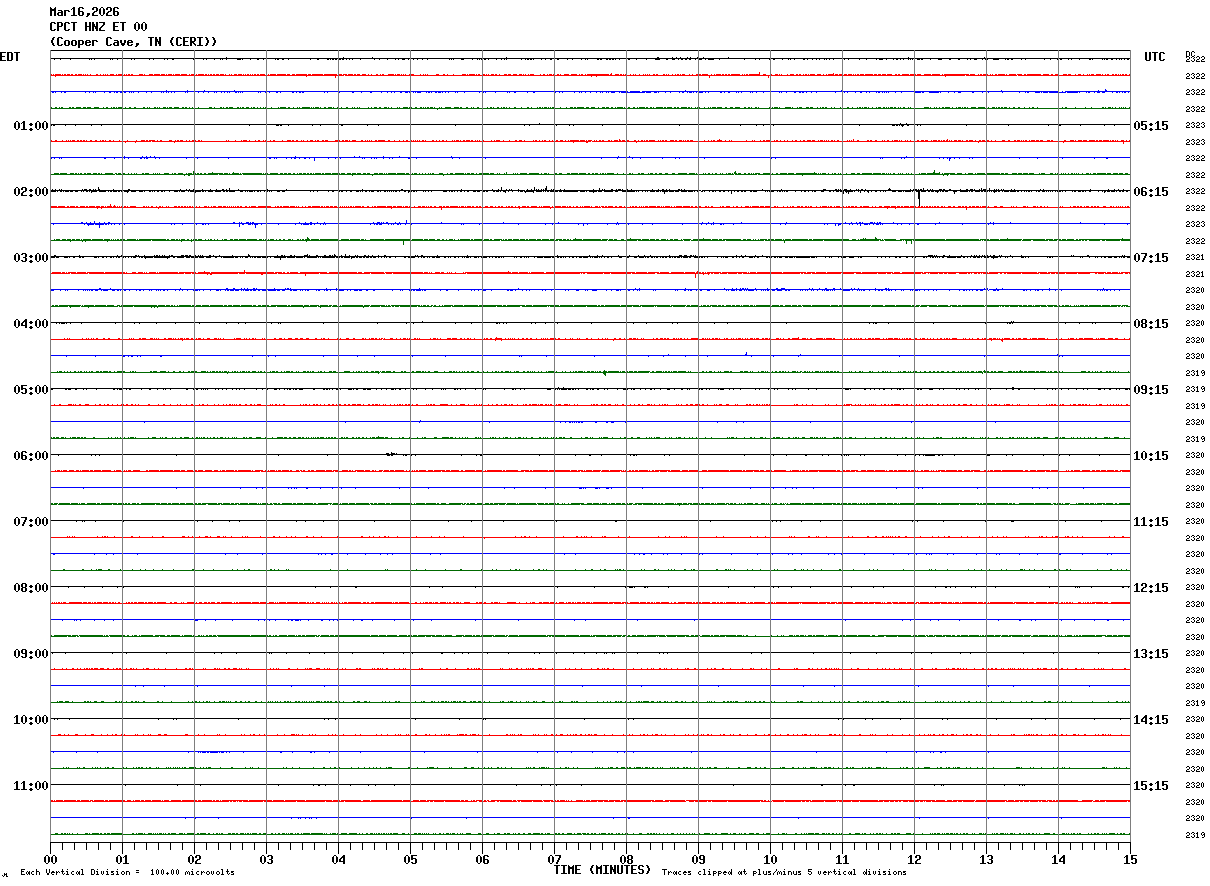Click minute 12 on the time axis
Viewport: 1210px width, 886px height.
coord(914,859)
